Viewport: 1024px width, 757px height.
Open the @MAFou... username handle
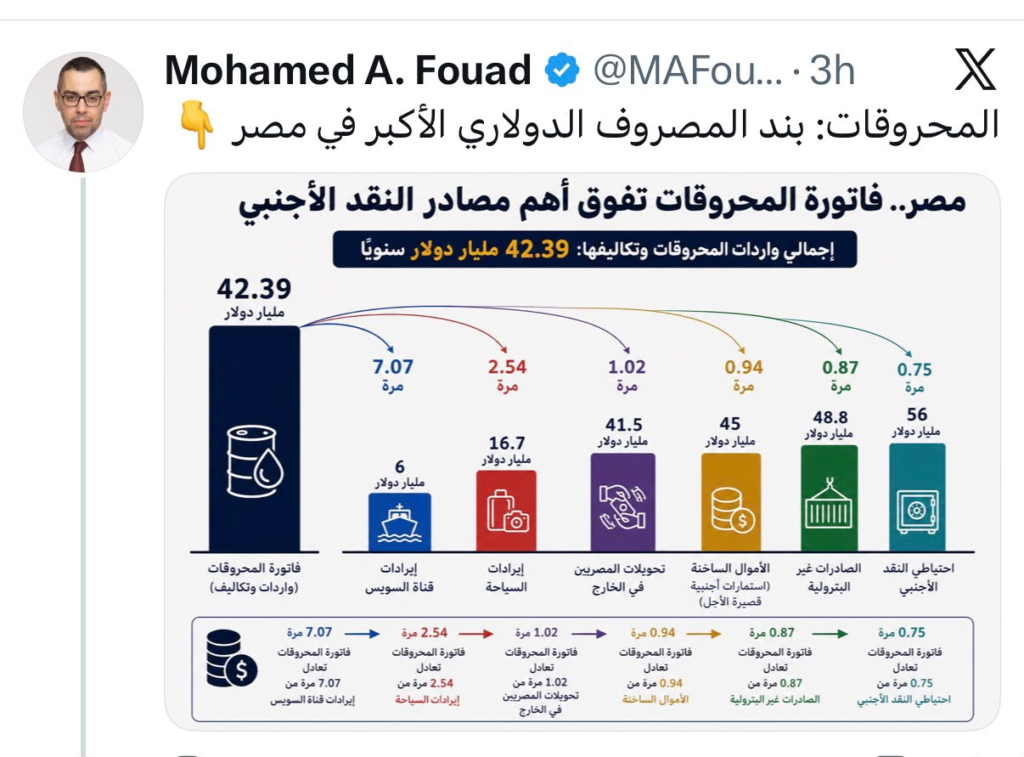click(687, 71)
